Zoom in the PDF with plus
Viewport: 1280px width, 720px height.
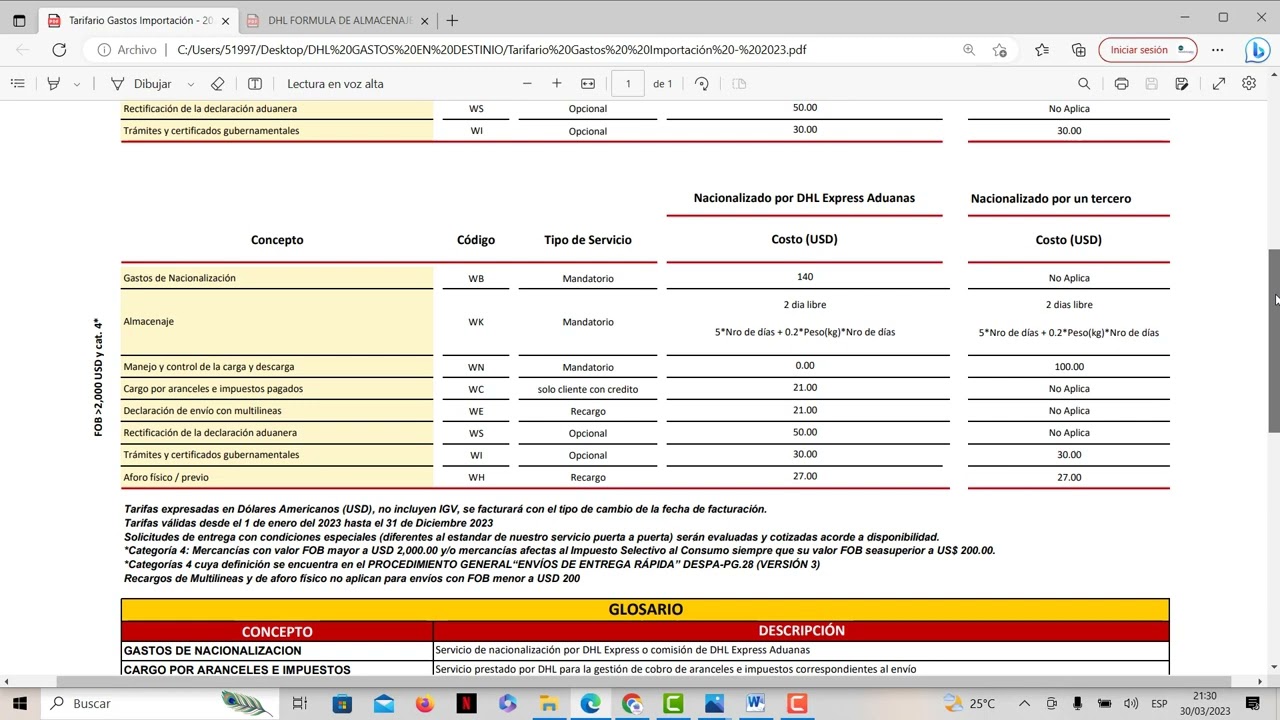(557, 84)
